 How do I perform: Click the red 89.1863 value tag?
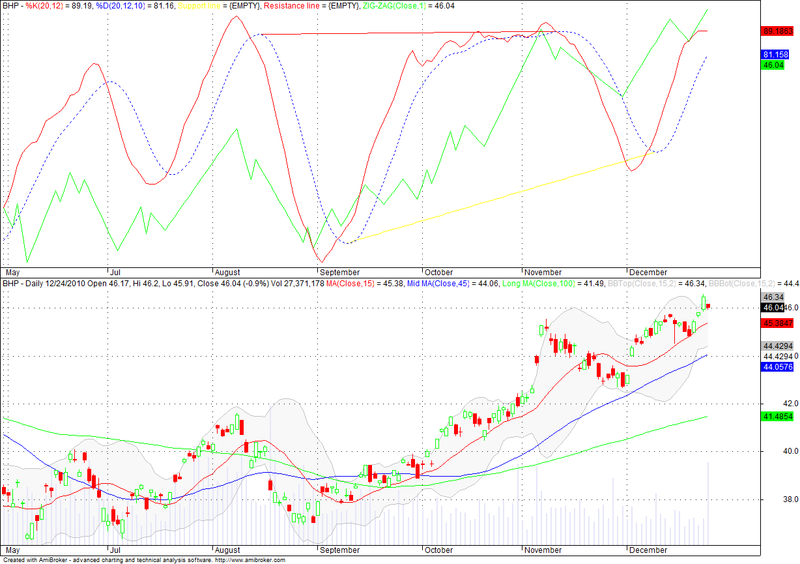point(777,31)
